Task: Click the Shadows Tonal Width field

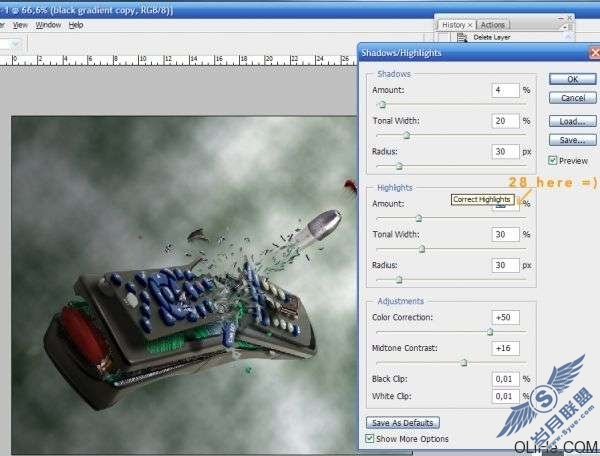Action: pyautogui.click(x=505, y=121)
